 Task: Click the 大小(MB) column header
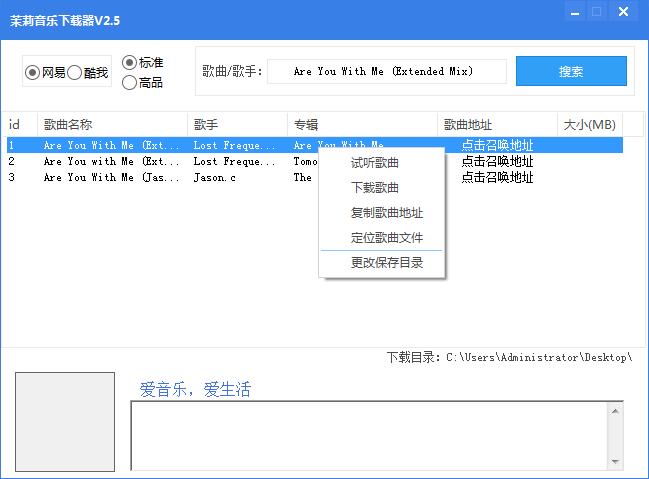click(589, 124)
